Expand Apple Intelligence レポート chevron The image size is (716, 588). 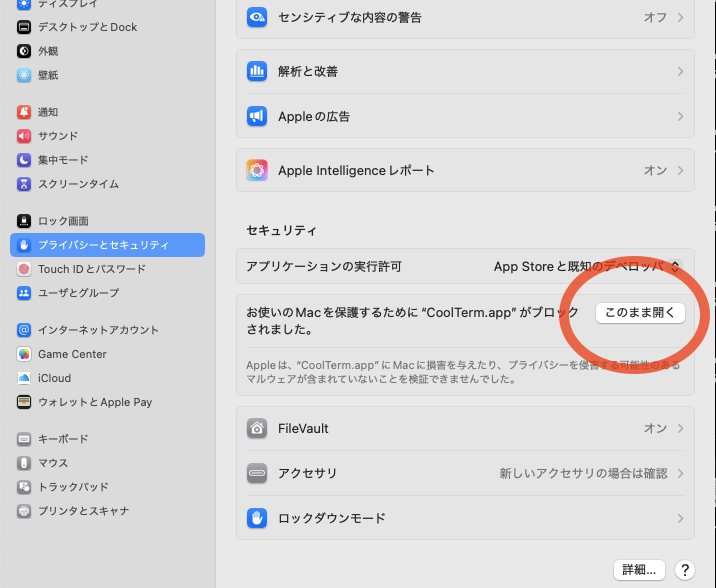(x=680, y=170)
